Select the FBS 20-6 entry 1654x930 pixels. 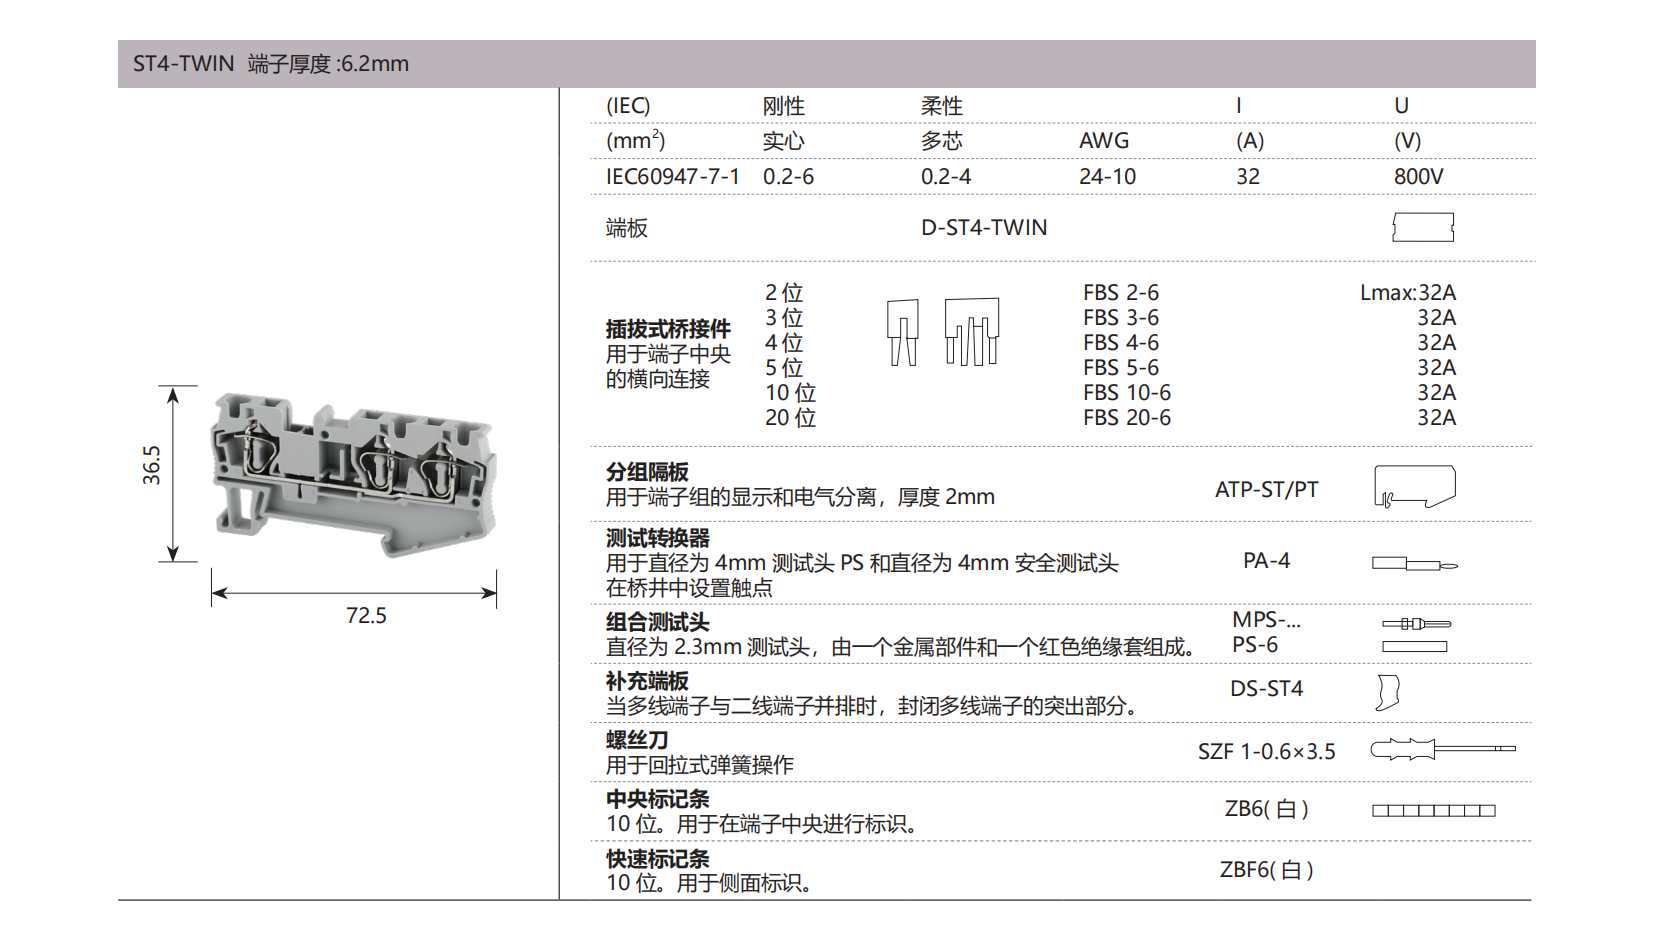coord(1125,417)
